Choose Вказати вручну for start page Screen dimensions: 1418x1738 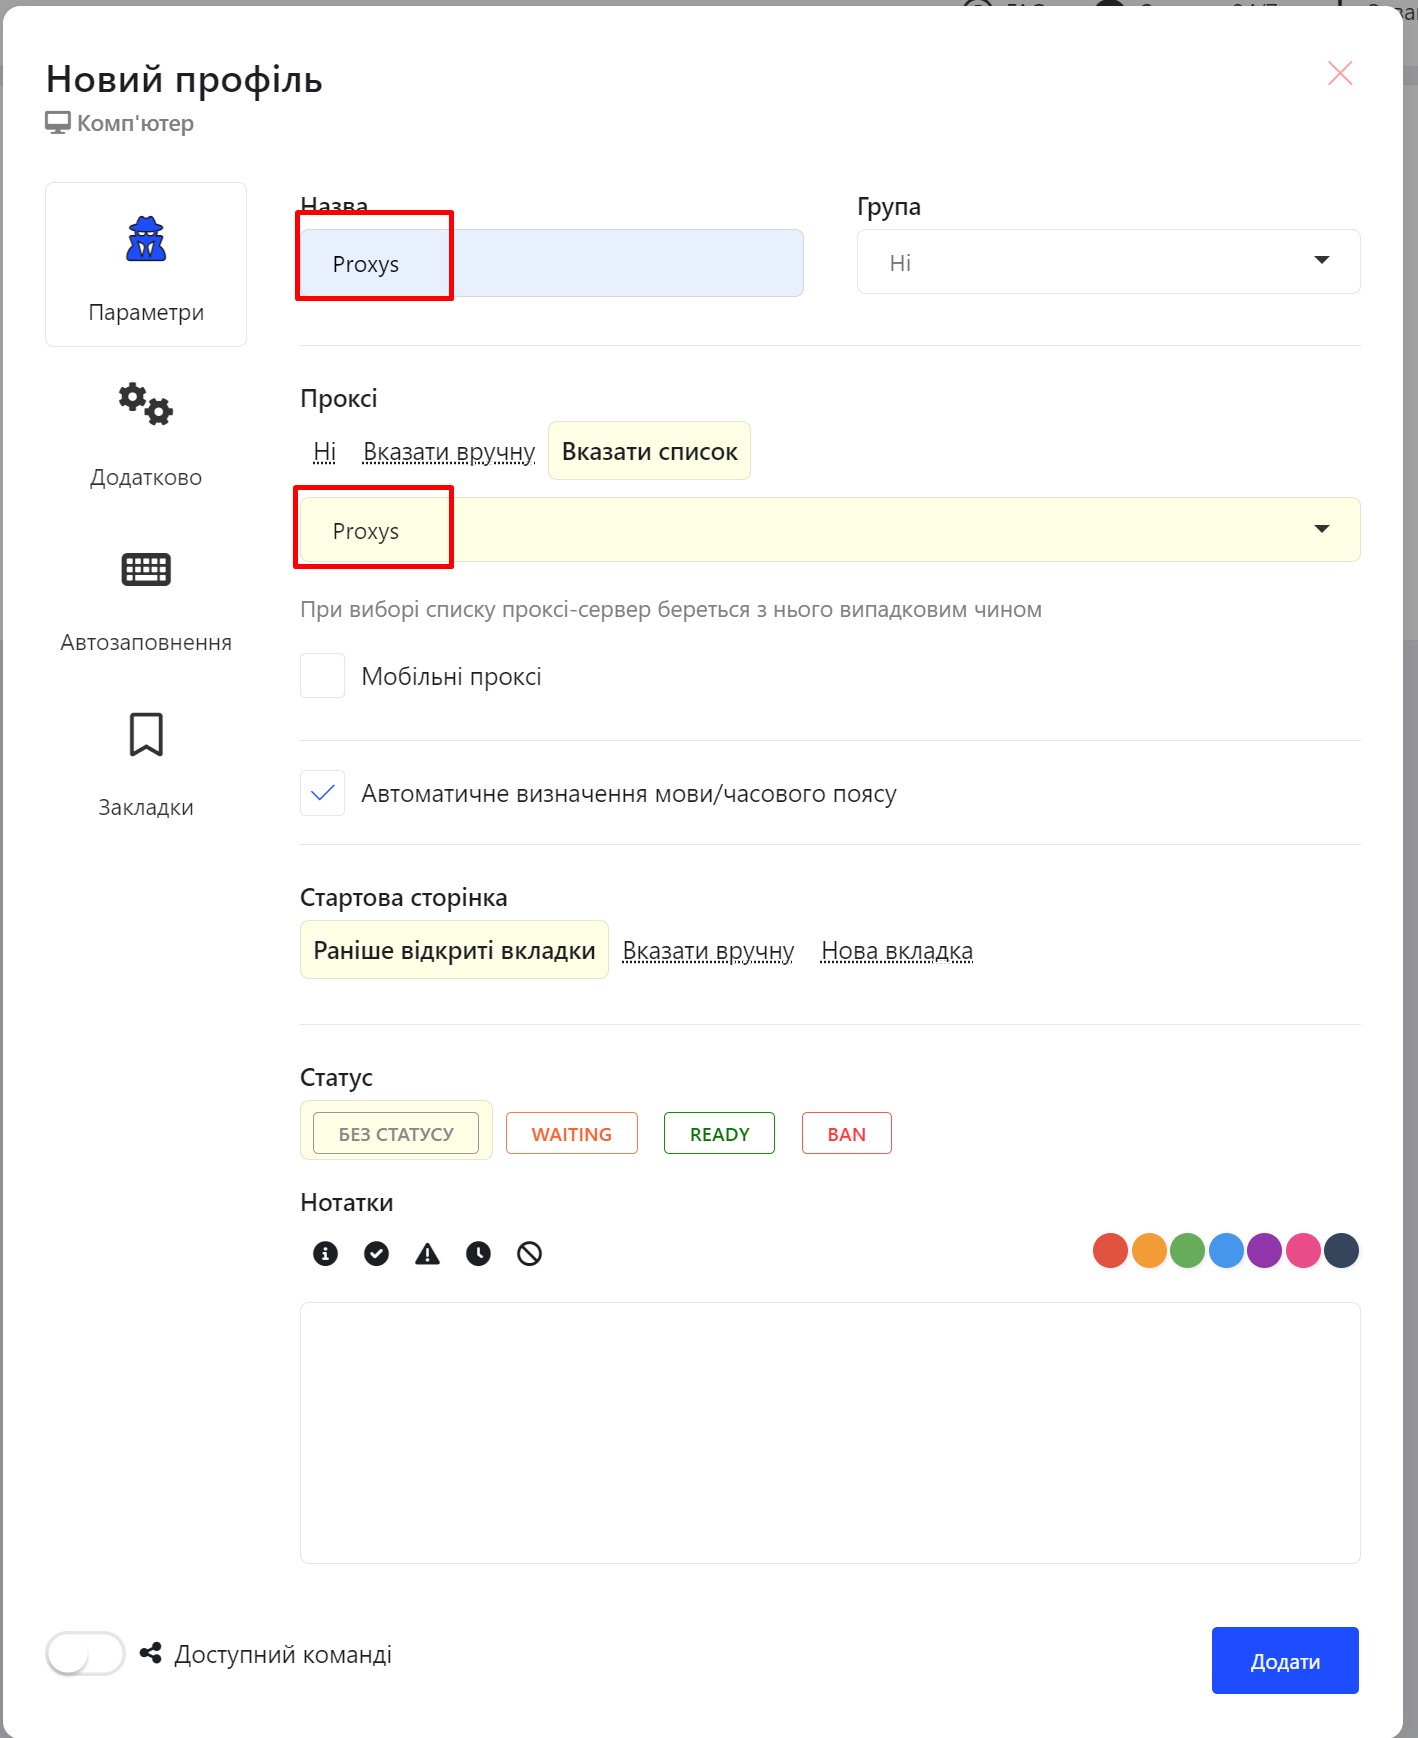(x=708, y=951)
